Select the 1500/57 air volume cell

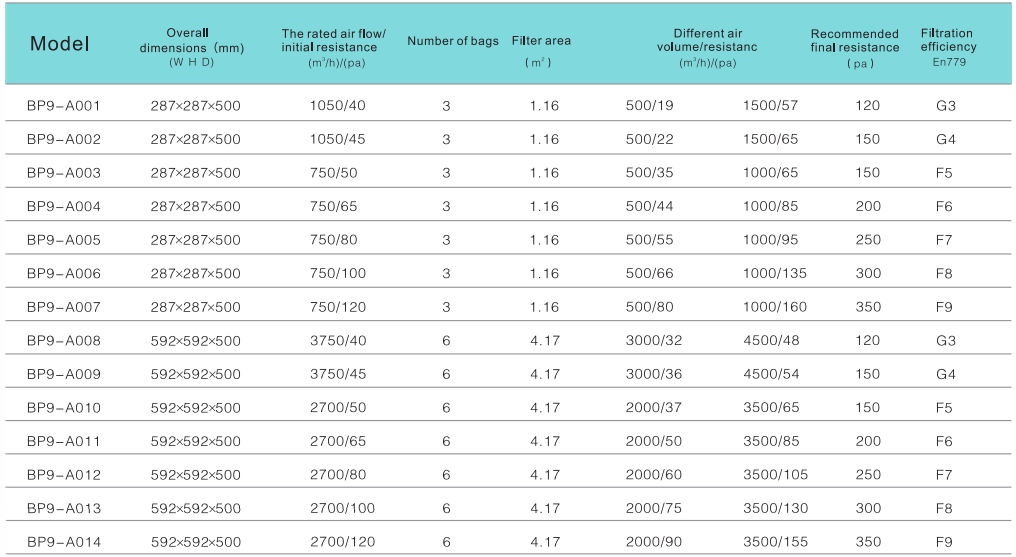(x=770, y=105)
